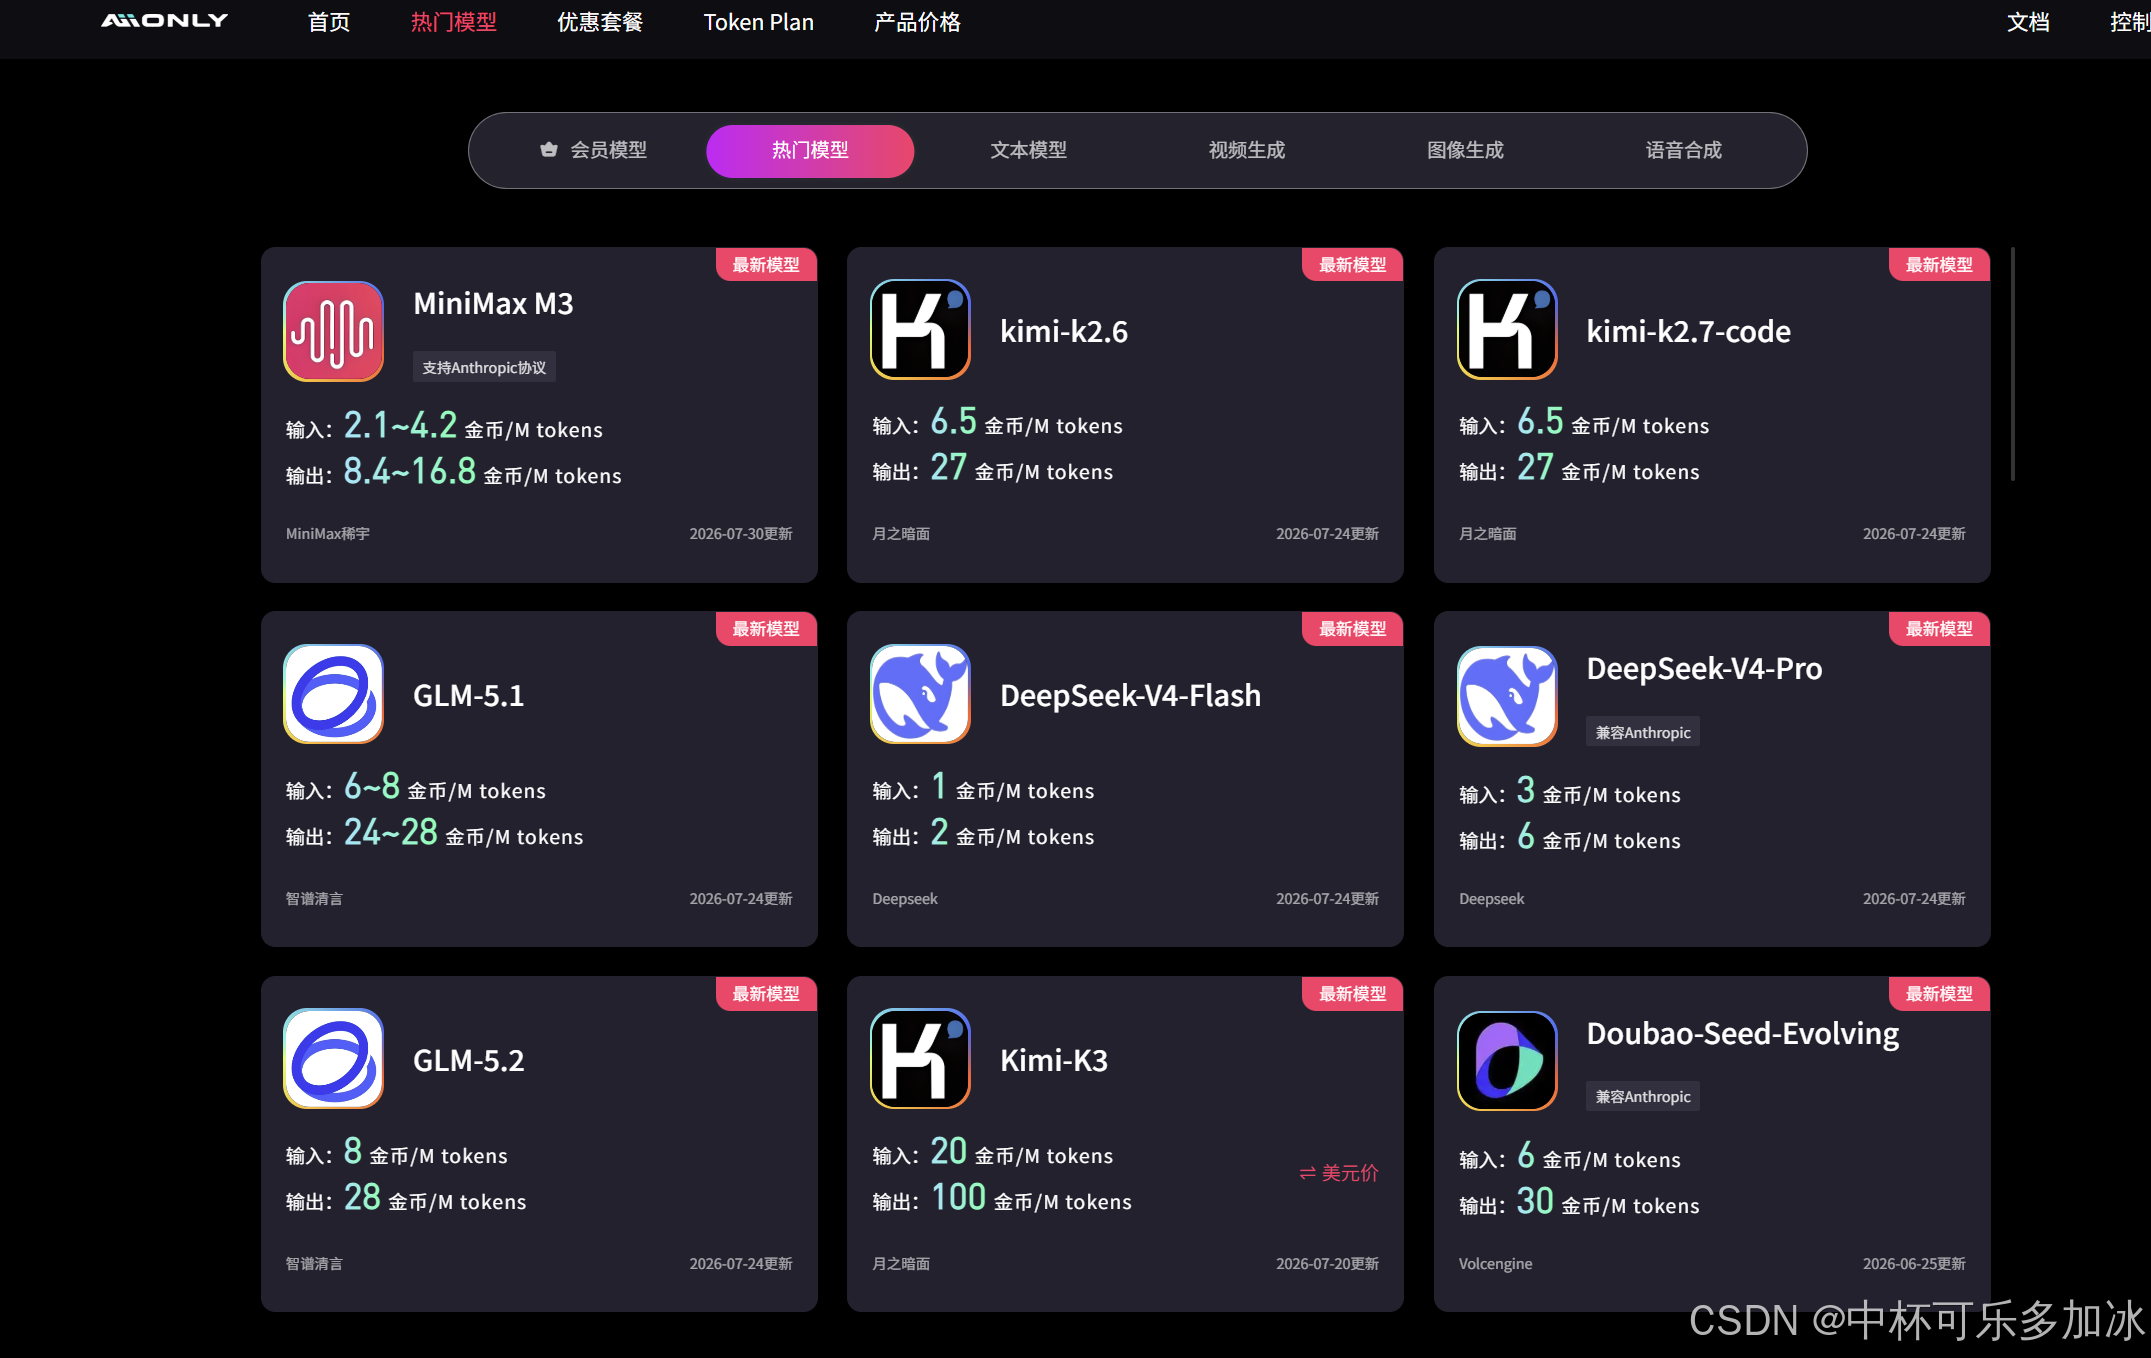Open the Token Plan nav item

(x=759, y=22)
